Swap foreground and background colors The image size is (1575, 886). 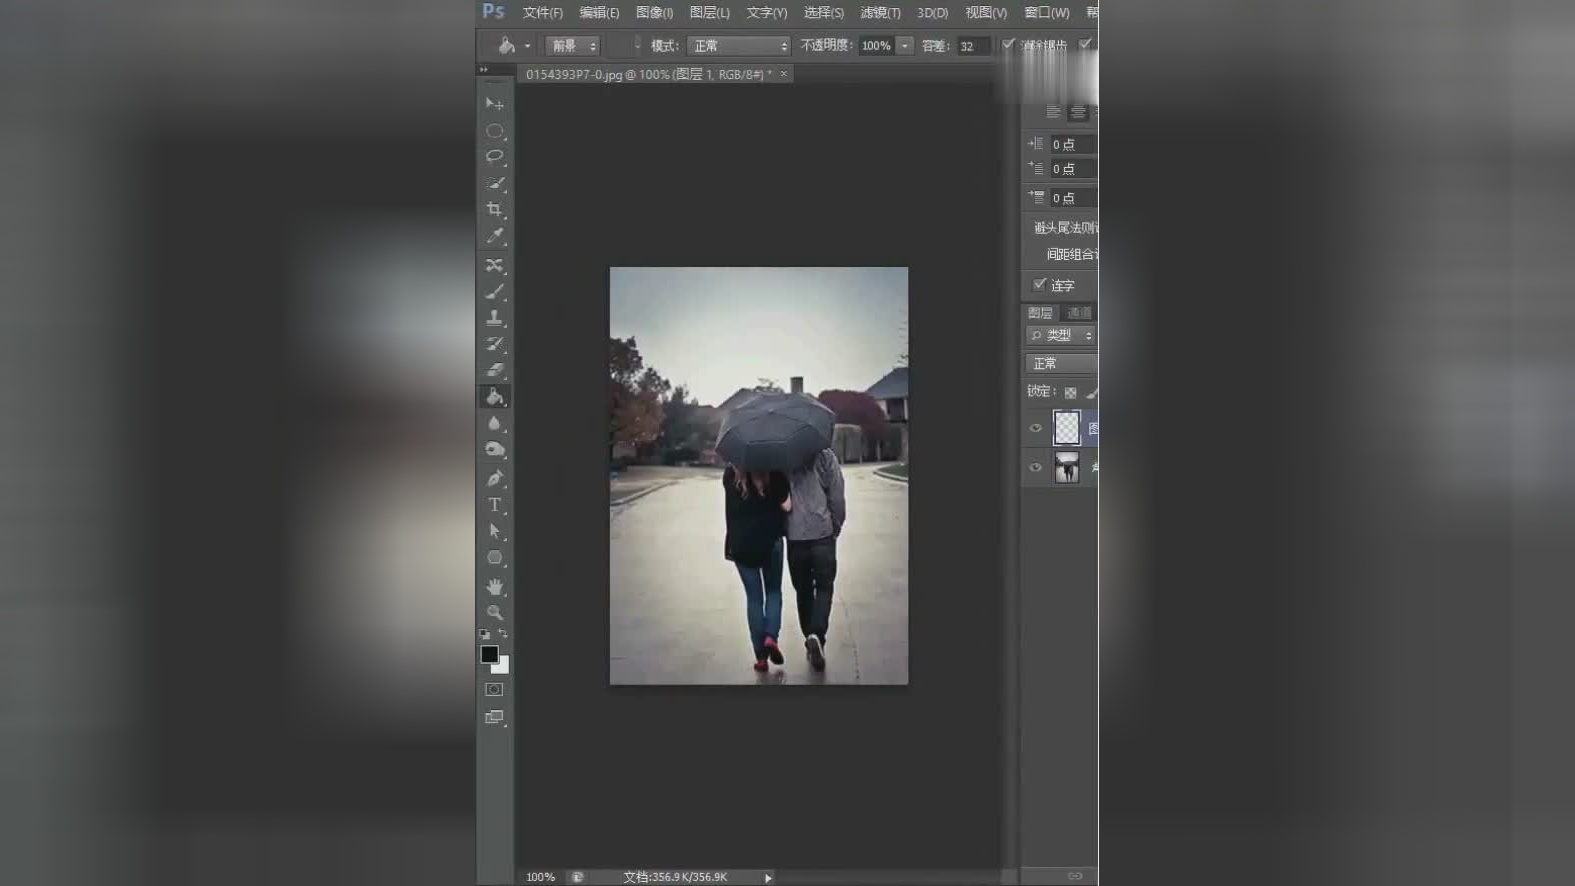click(503, 634)
